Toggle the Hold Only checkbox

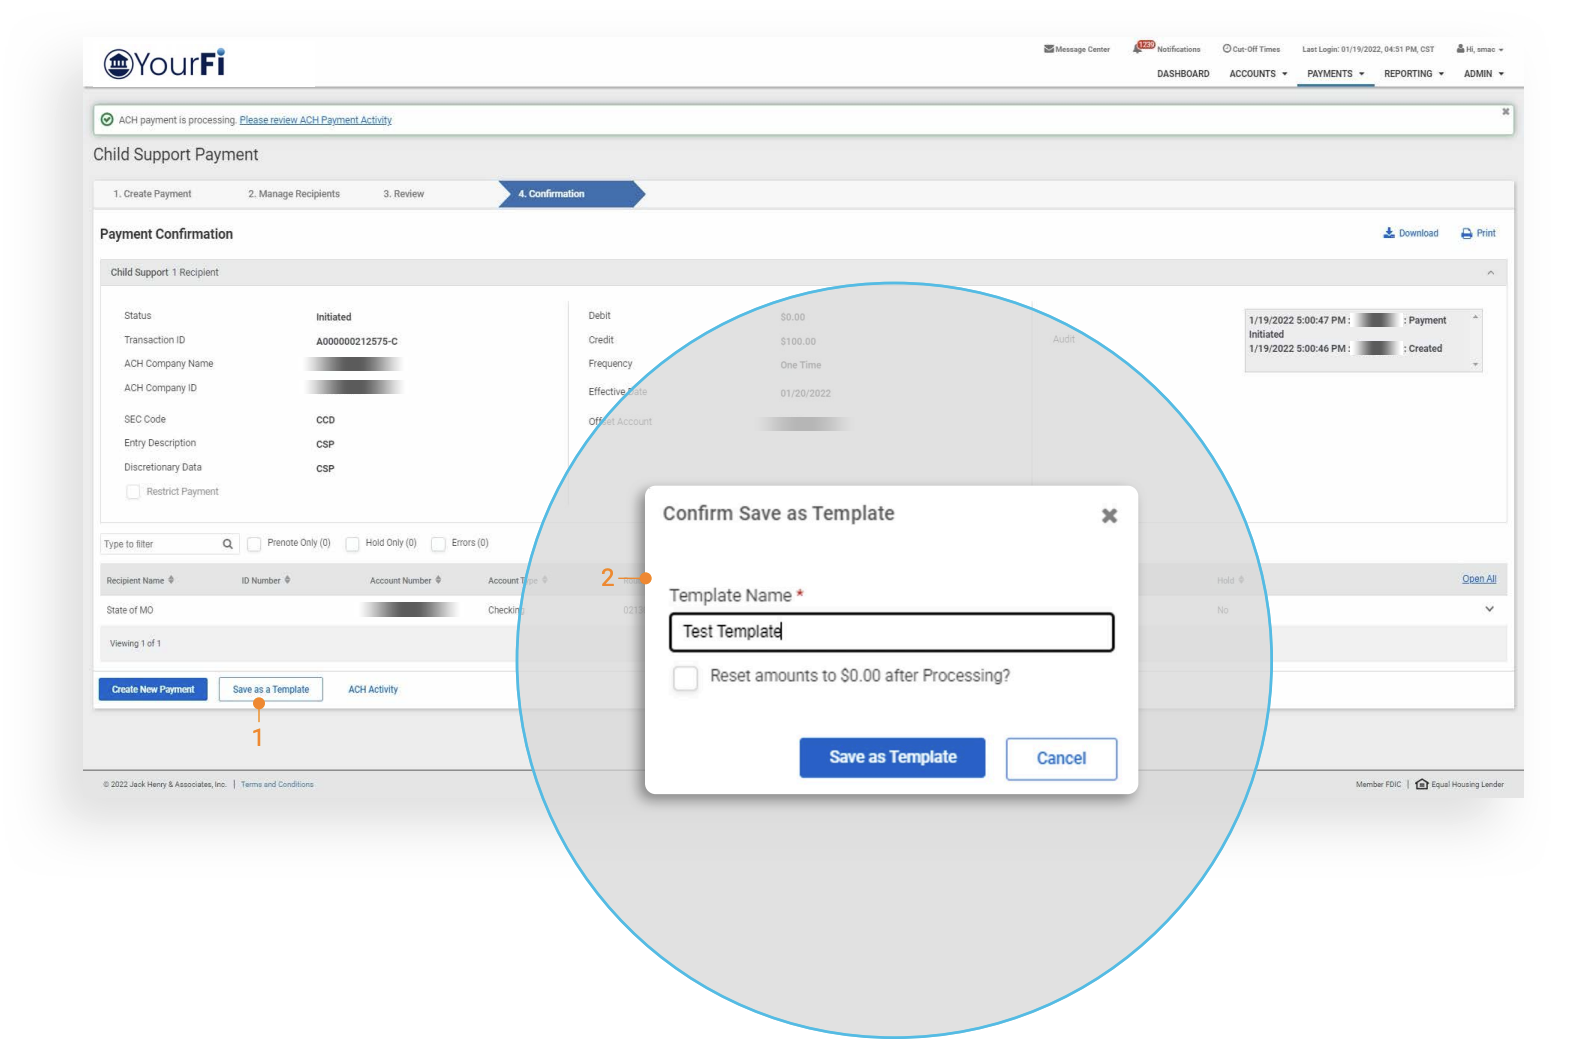tap(352, 544)
